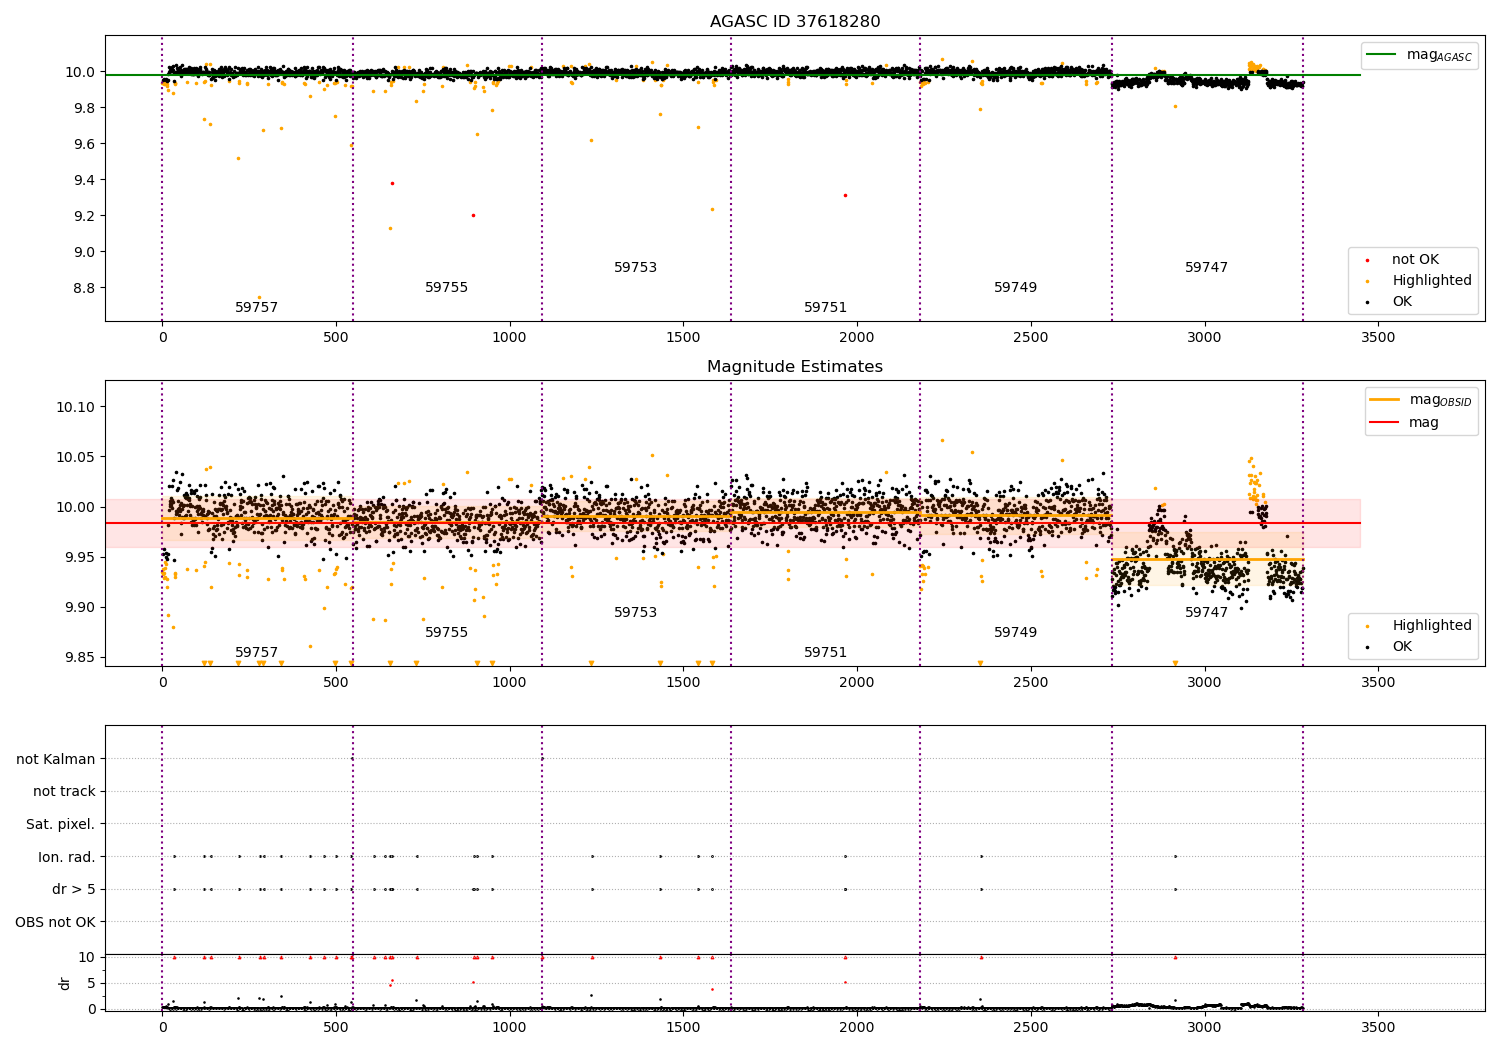Click orange outlier point near 8.75 in OBSID 59757
This screenshot has height=1050, width=1500.
click(259, 297)
